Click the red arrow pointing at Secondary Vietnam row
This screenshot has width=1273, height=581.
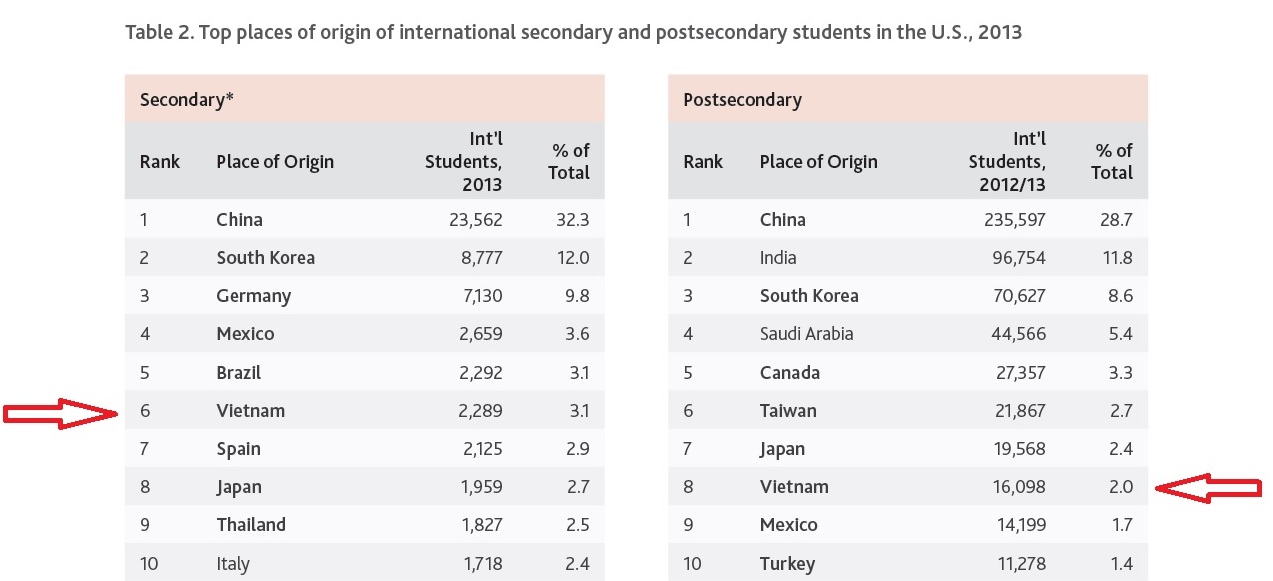click(x=62, y=412)
